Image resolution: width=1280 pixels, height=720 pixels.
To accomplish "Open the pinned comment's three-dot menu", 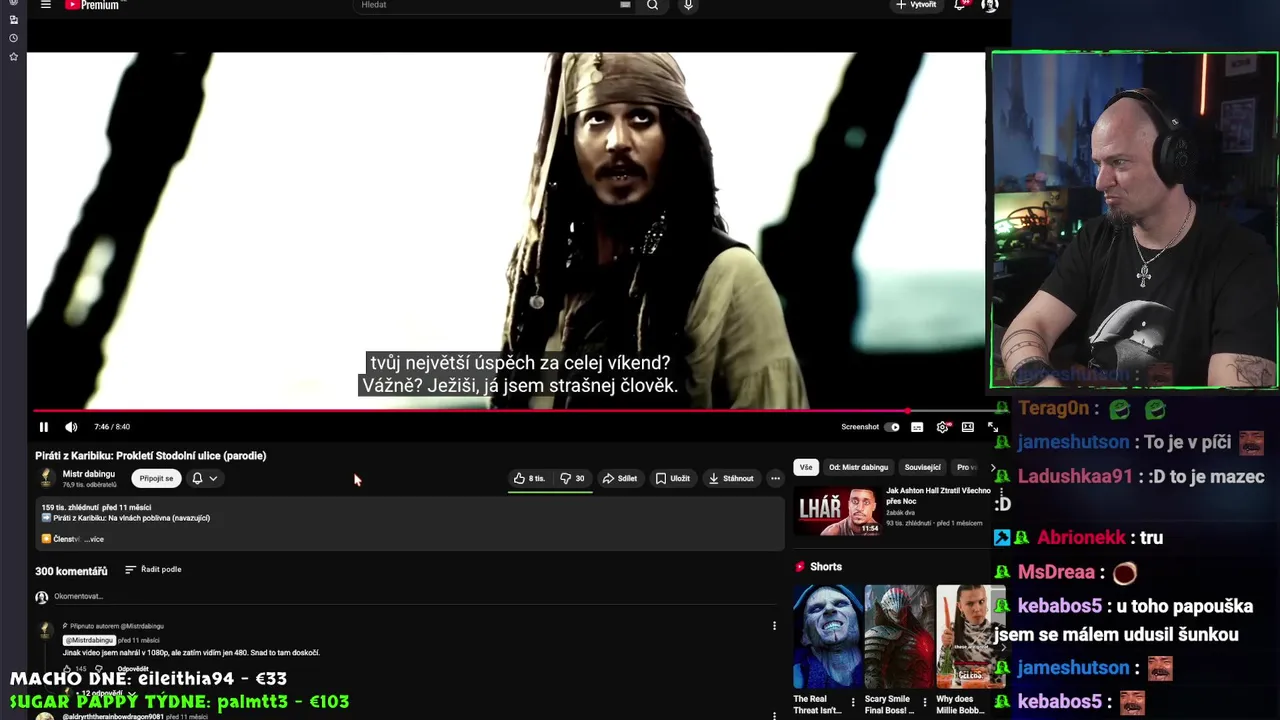I will coord(774,626).
